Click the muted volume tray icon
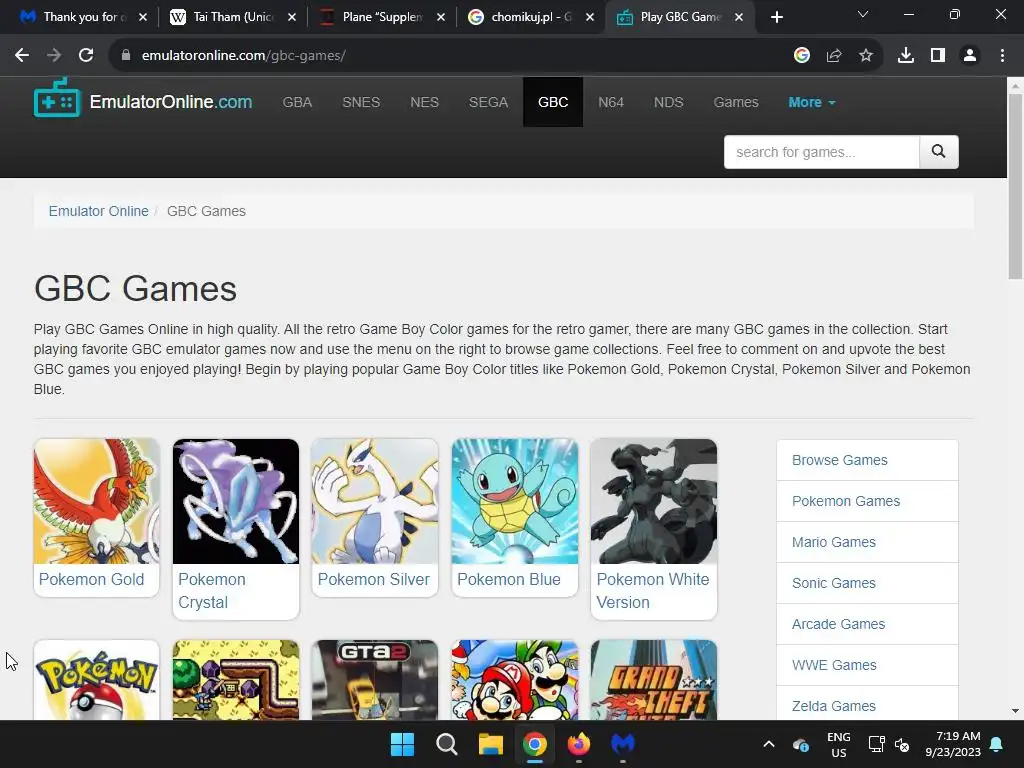 click(x=902, y=744)
